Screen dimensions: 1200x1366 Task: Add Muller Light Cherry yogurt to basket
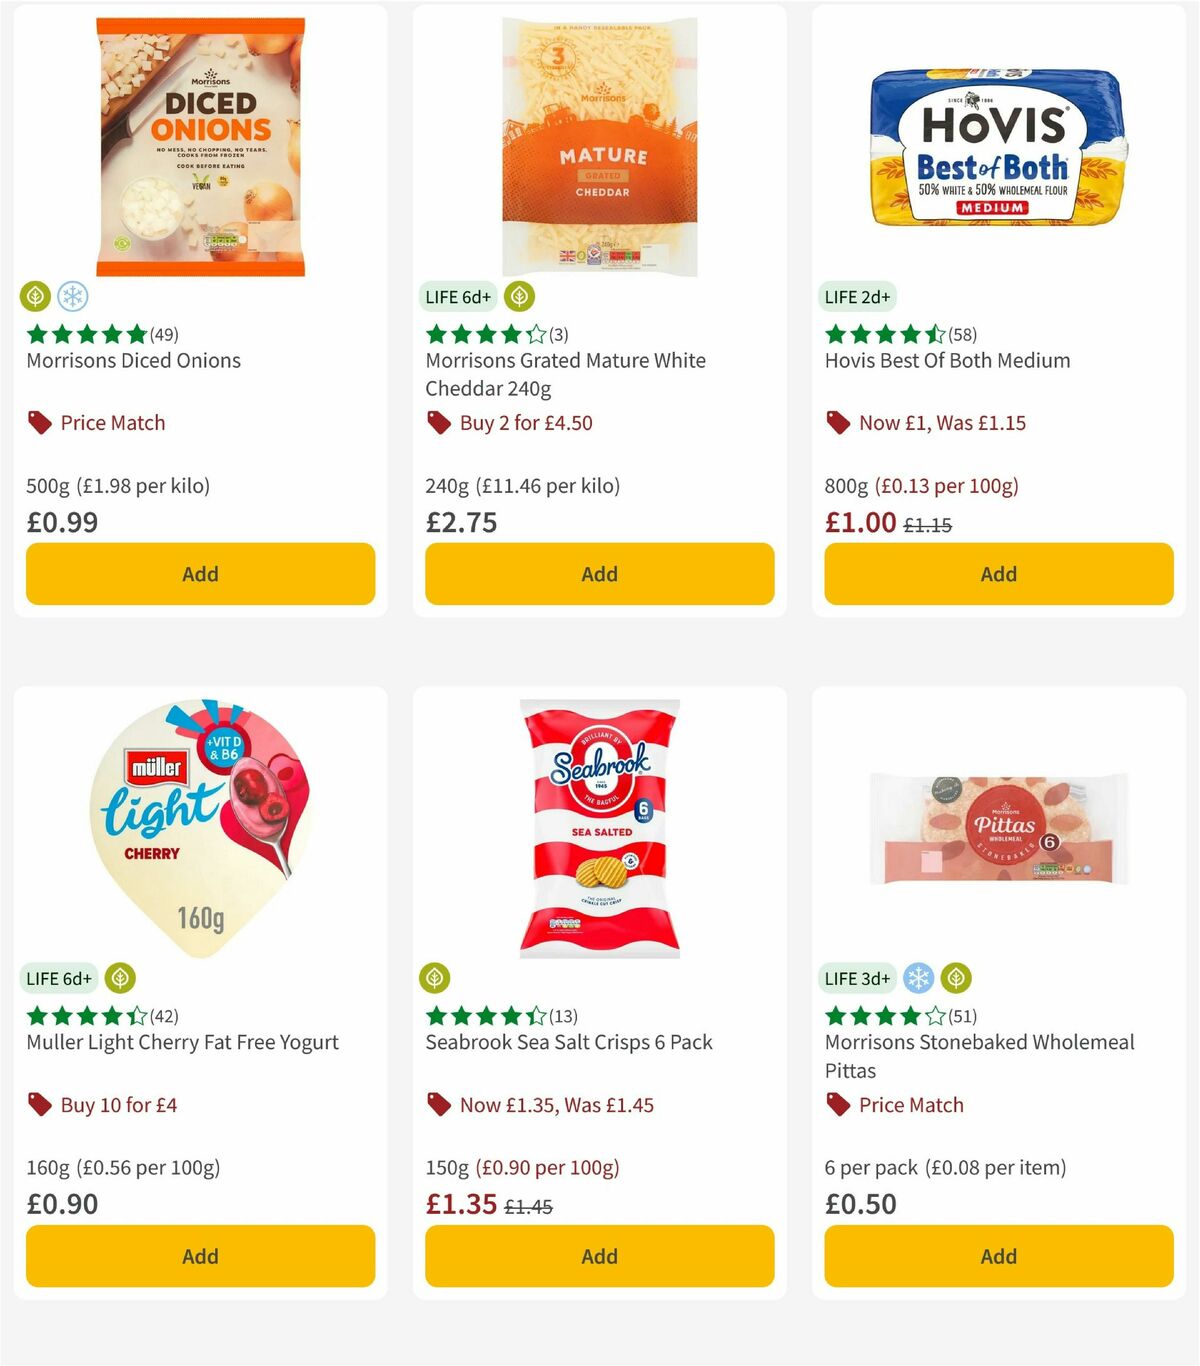pos(200,1256)
